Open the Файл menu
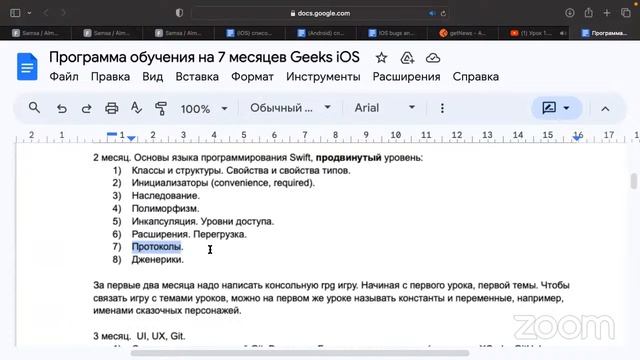640x360 pixels. point(64,77)
